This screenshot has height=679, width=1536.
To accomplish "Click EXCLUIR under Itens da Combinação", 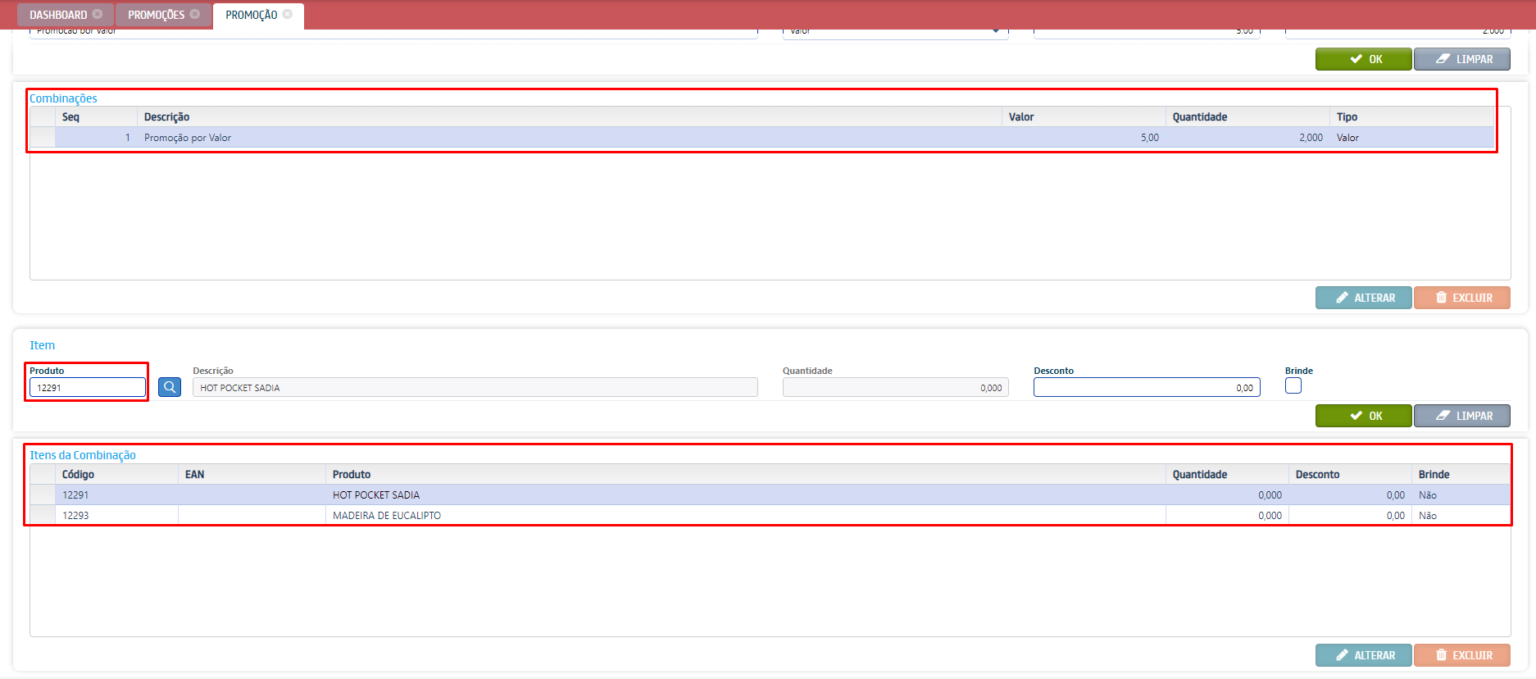I will [1461, 655].
